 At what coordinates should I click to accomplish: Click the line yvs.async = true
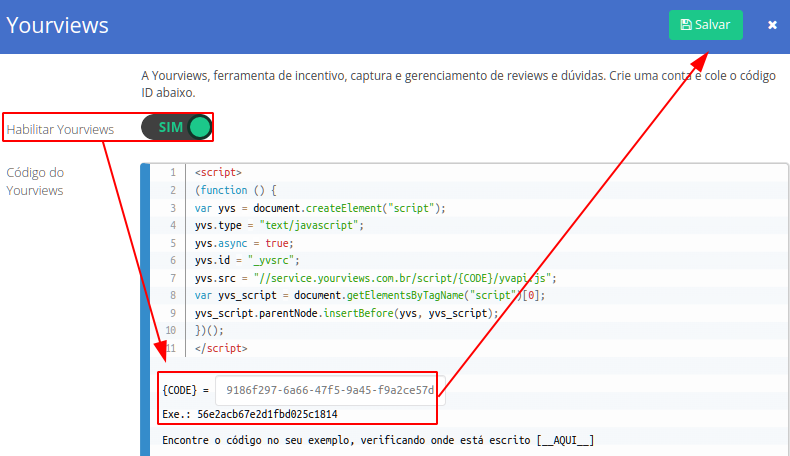tap(244, 243)
